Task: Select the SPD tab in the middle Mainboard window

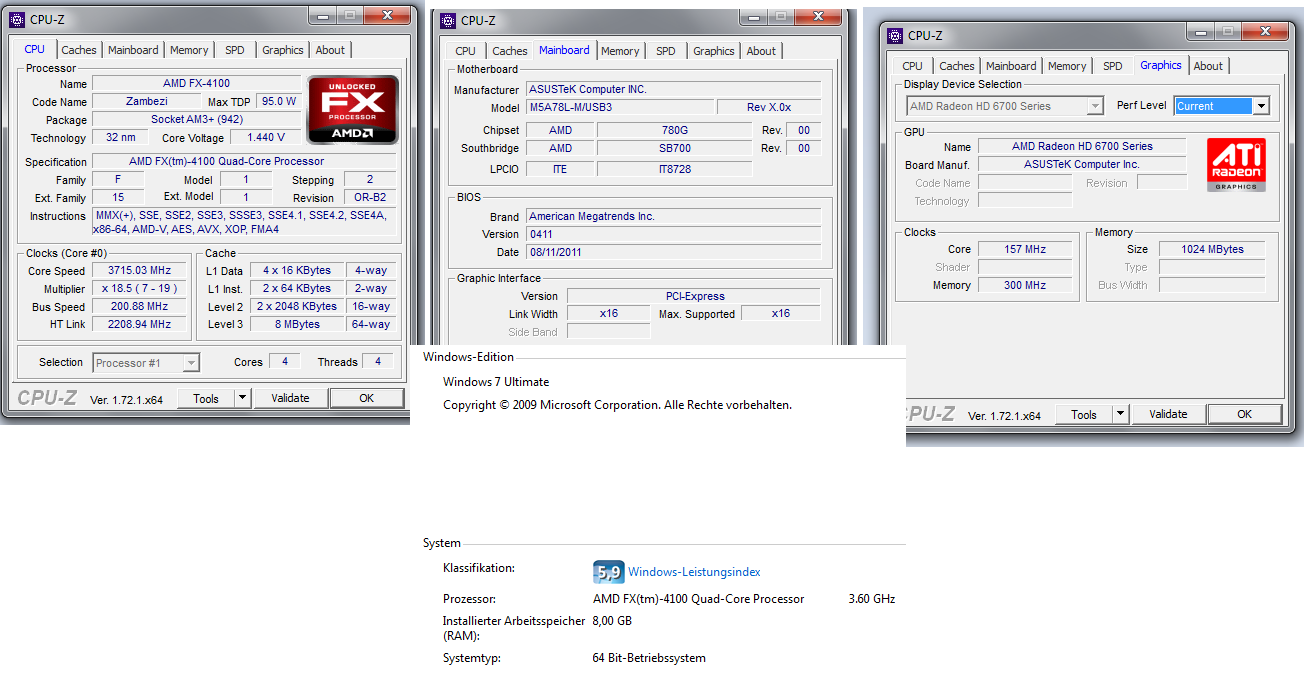Action: (666, 51)
